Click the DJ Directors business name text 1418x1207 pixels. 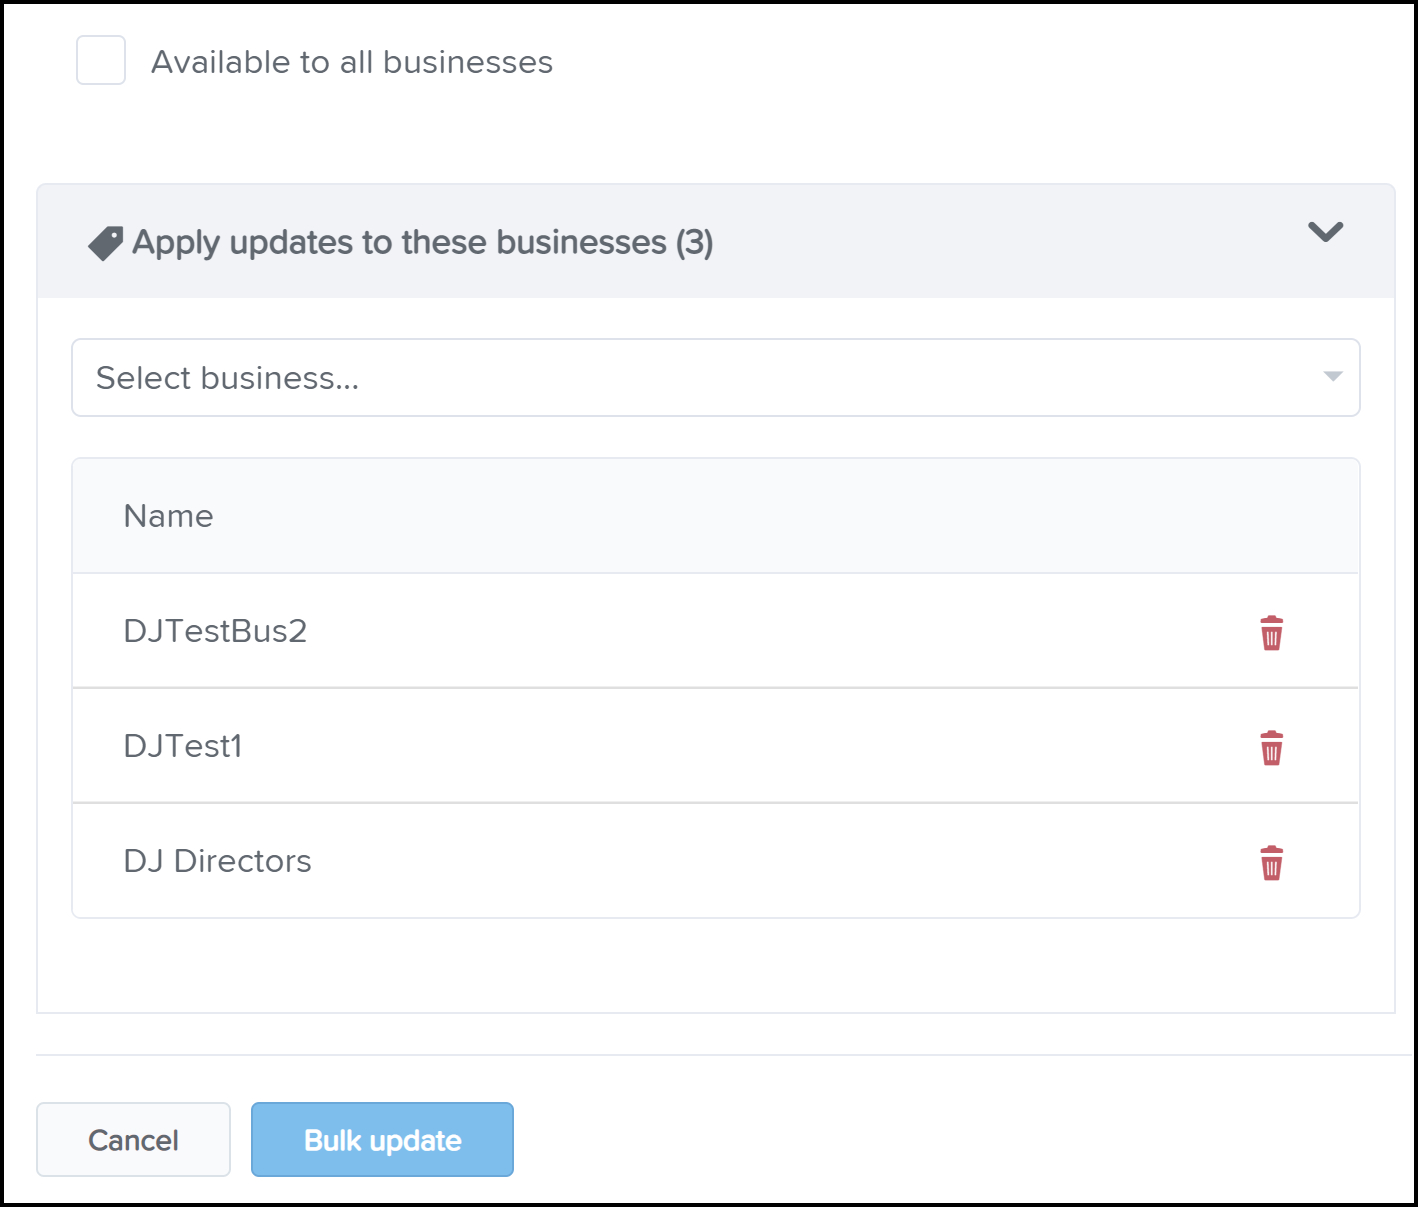click(x=217, y=861)
